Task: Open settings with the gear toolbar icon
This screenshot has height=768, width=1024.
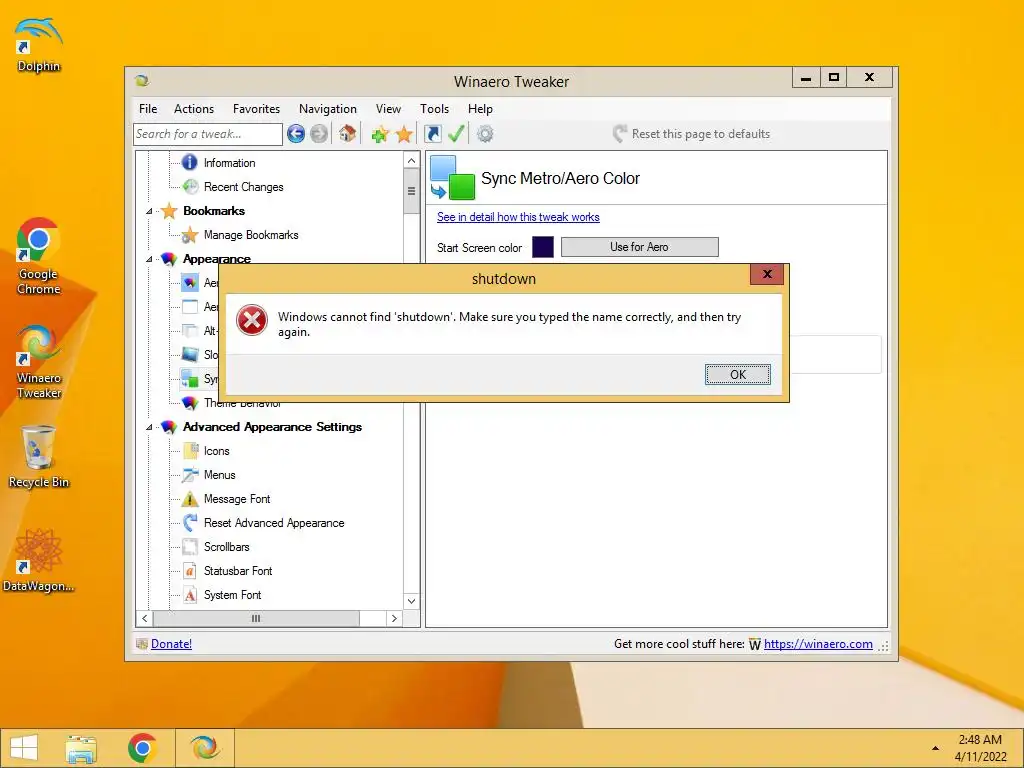Action: (485, 134)
